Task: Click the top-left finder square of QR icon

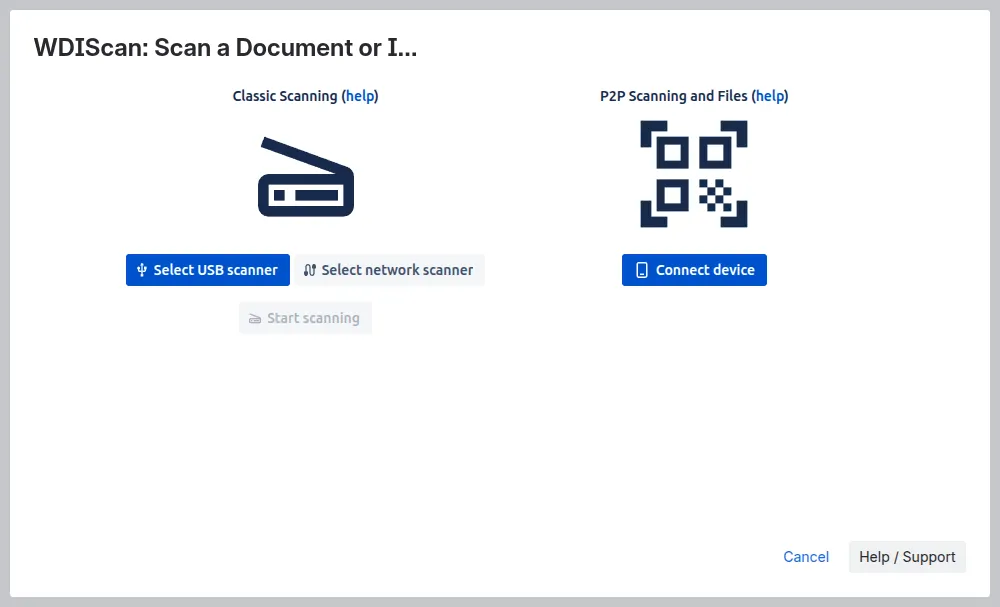Action: click(x=674, y=153)
